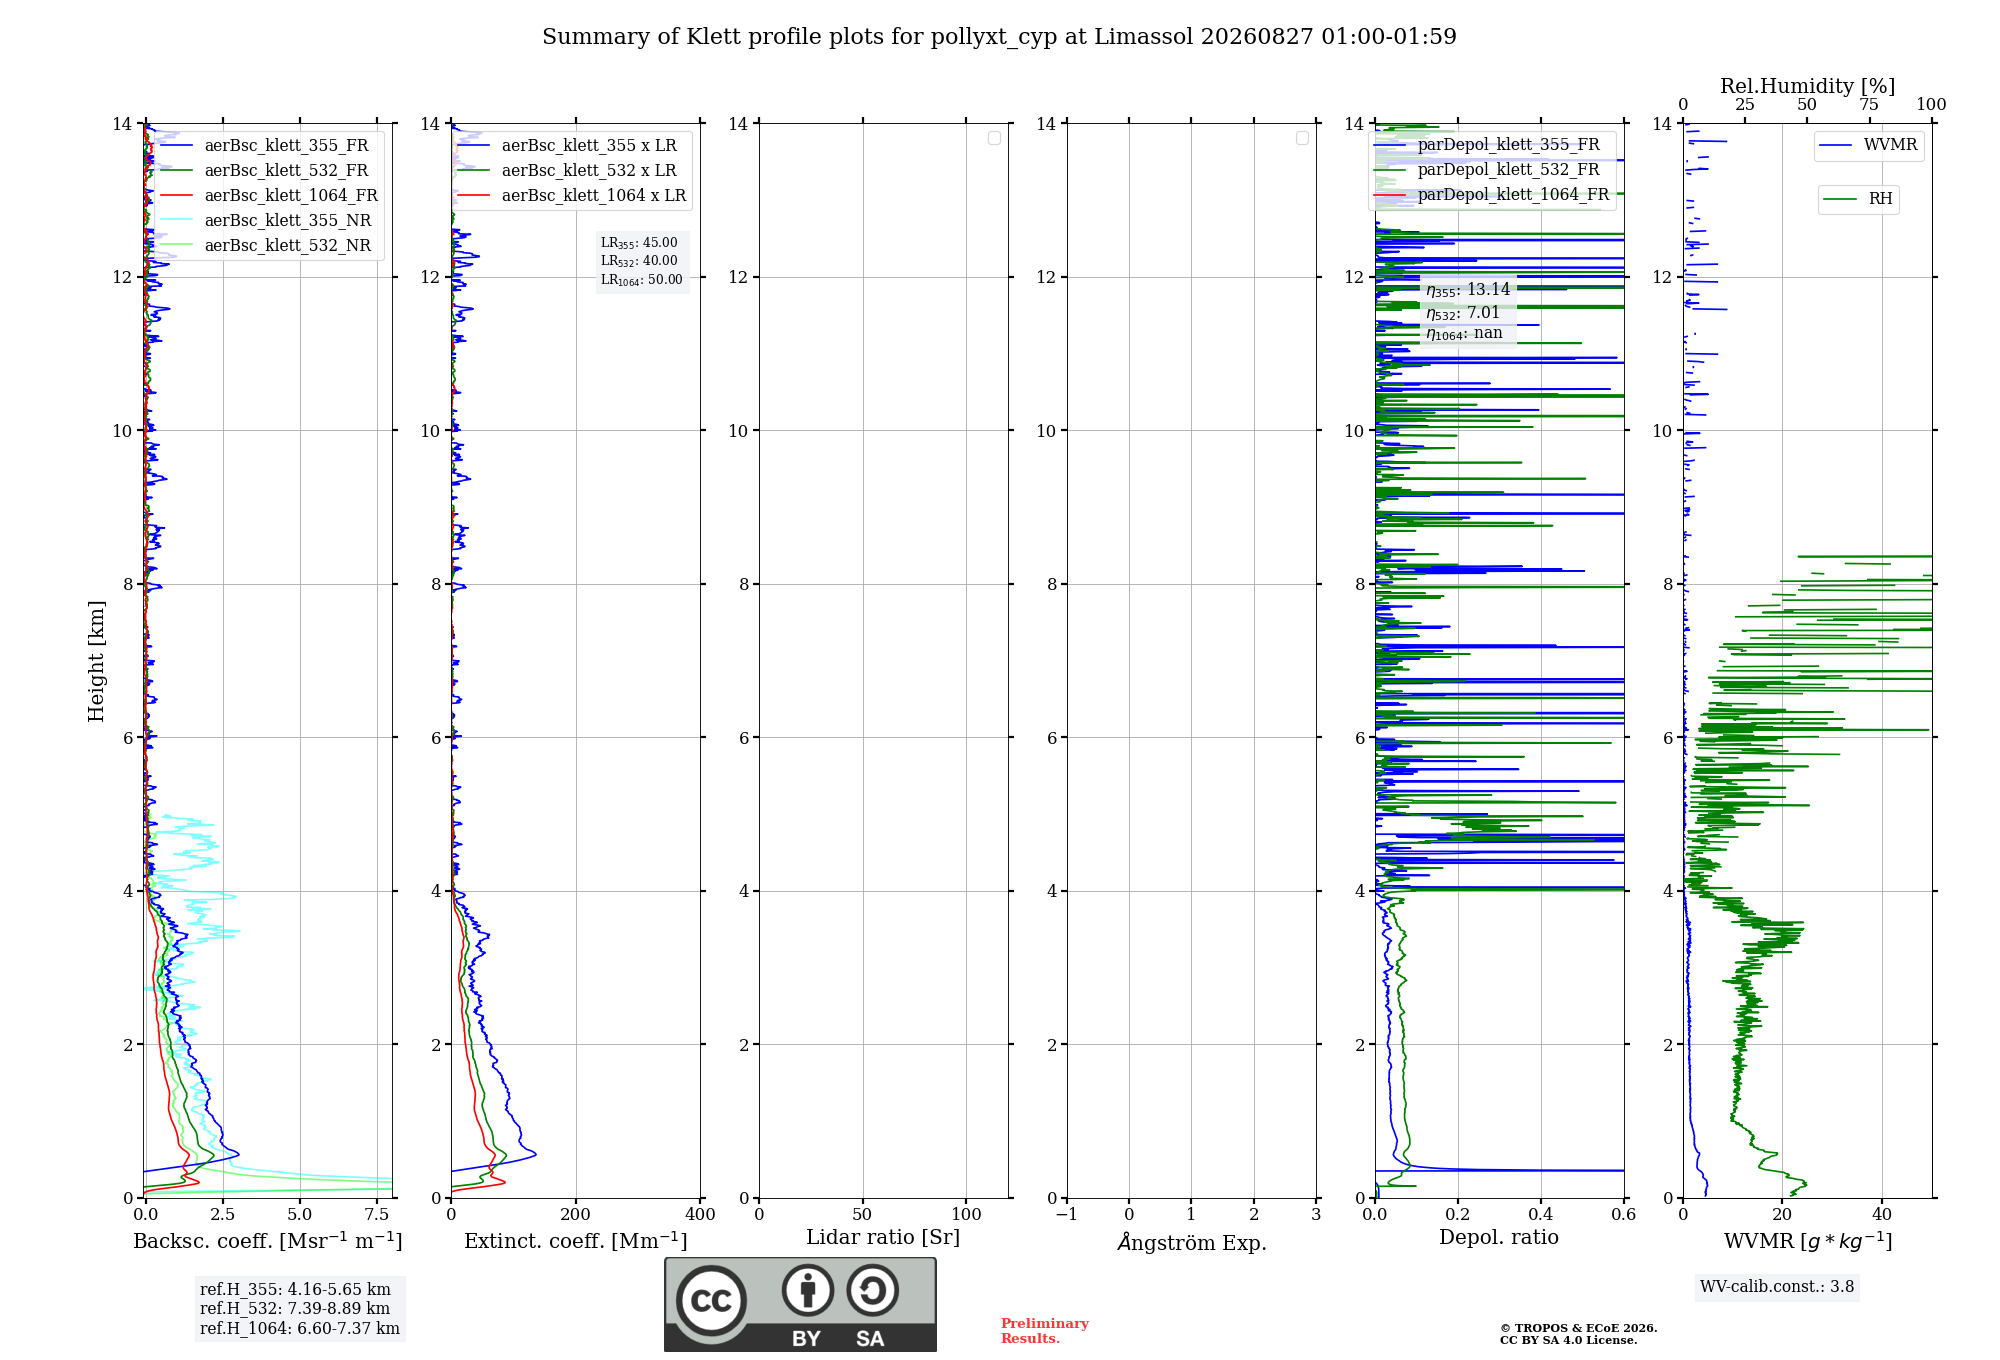Image resolution: width=2000 pixels, height=1360 pixels.
Task: Click the Creative Commons CC icon
Action: click(x=711, y=1301)
